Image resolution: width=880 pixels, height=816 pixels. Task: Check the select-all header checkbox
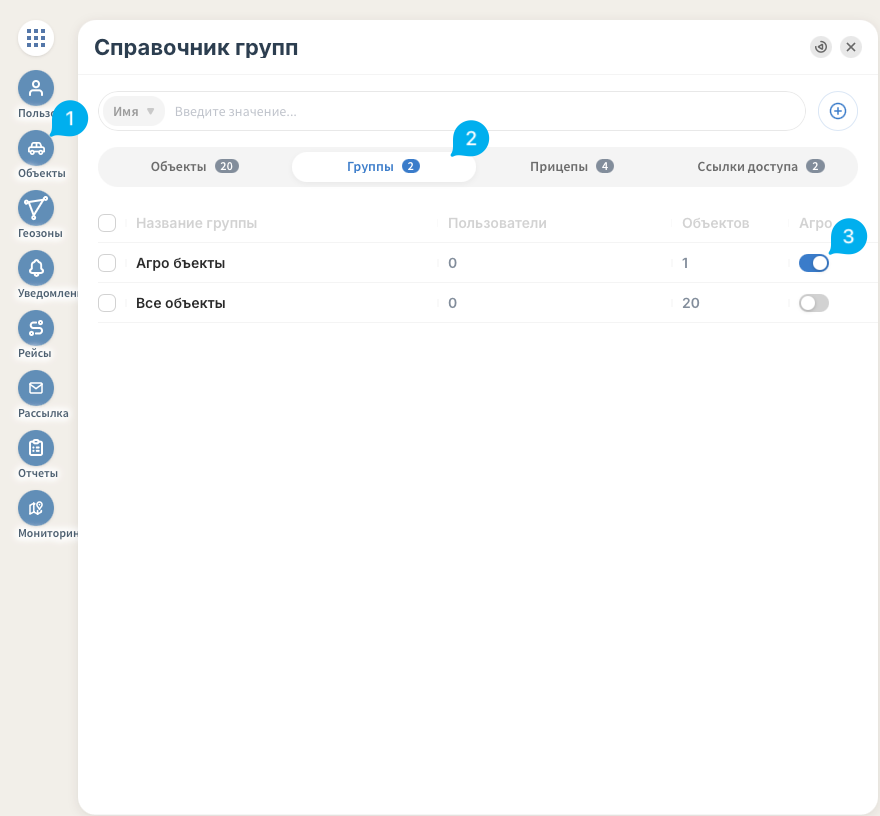coord(107,223)
